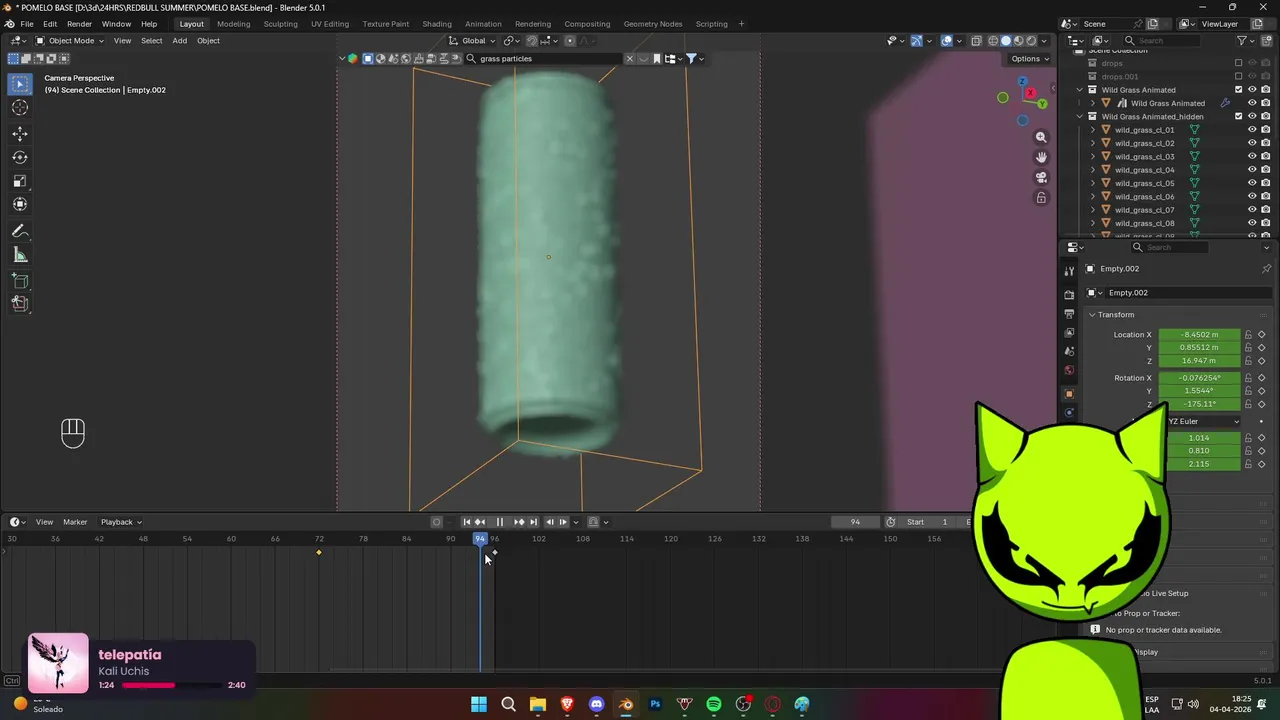Select the Measure tool
The width and height of the screenshot is (1280, 720).
pyautogui.click(x=20, y=255)
